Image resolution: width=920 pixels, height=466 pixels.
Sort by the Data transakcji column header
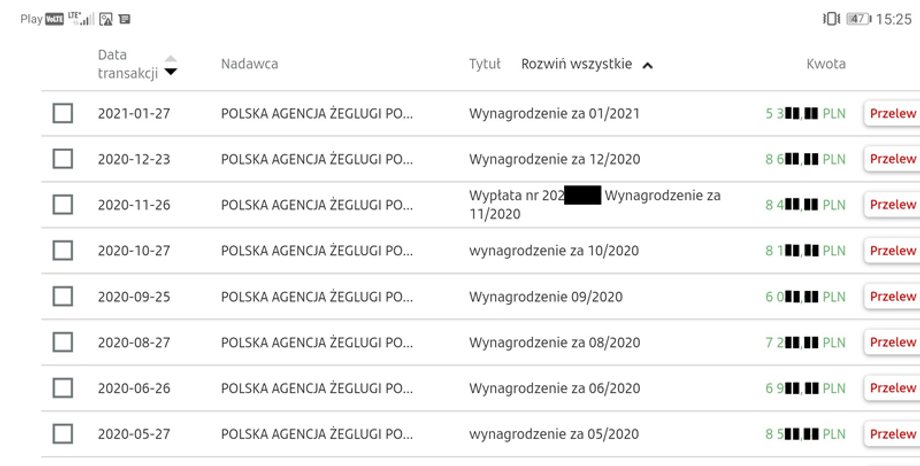[x=127, y=64]
